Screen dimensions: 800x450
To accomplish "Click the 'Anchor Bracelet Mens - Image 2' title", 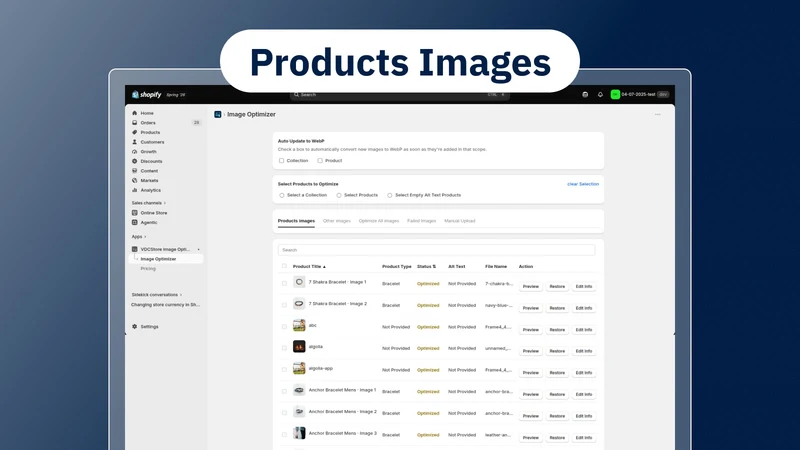I will pyautogui.click(x=342, y=411).
